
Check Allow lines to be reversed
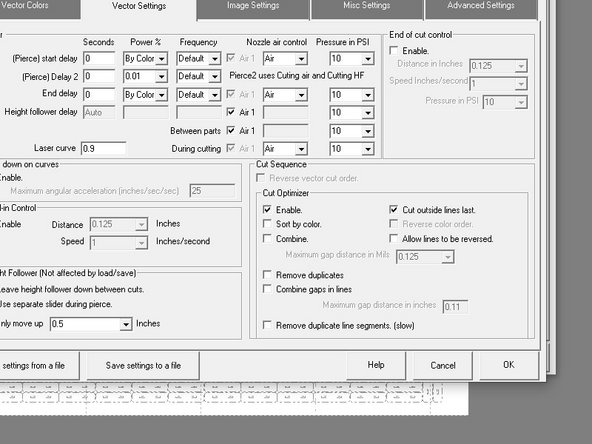coord(394,238)
